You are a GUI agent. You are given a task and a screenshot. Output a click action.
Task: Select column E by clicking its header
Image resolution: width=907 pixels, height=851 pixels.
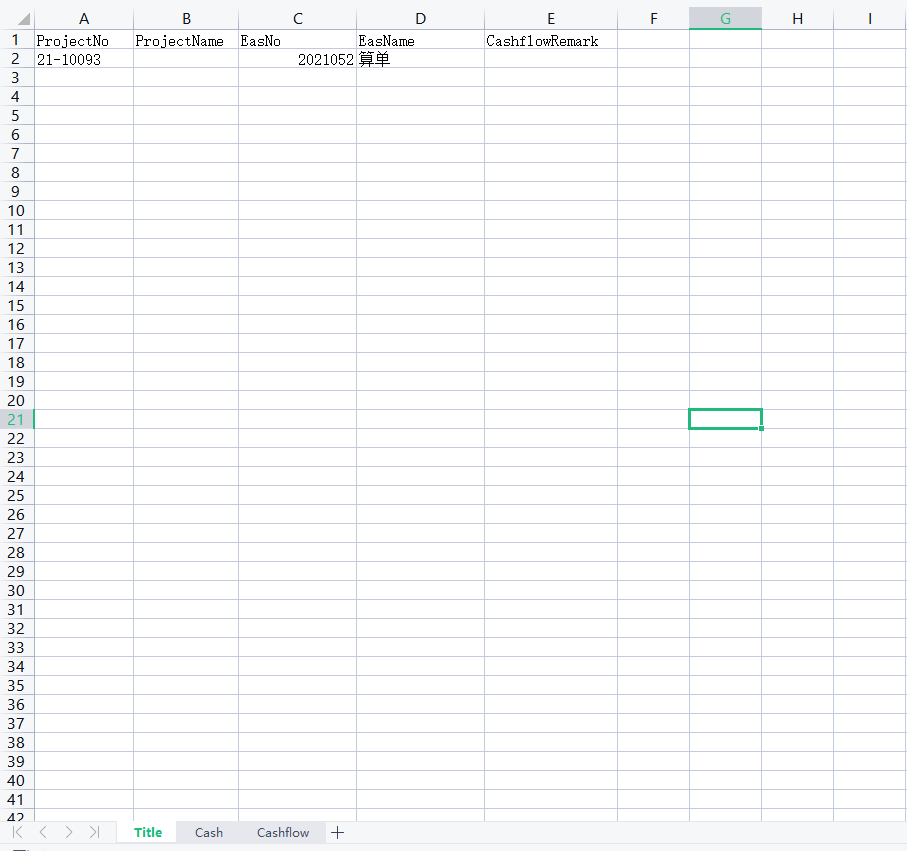tap(550, 17)
